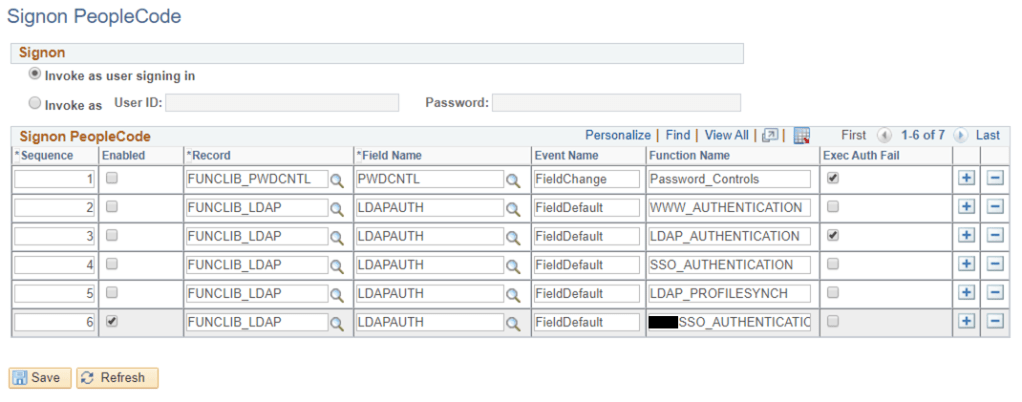Enable the Password_Controls sequence 1 checkbox
This screenshot has width=1022, height=402.
coord(113,178)
